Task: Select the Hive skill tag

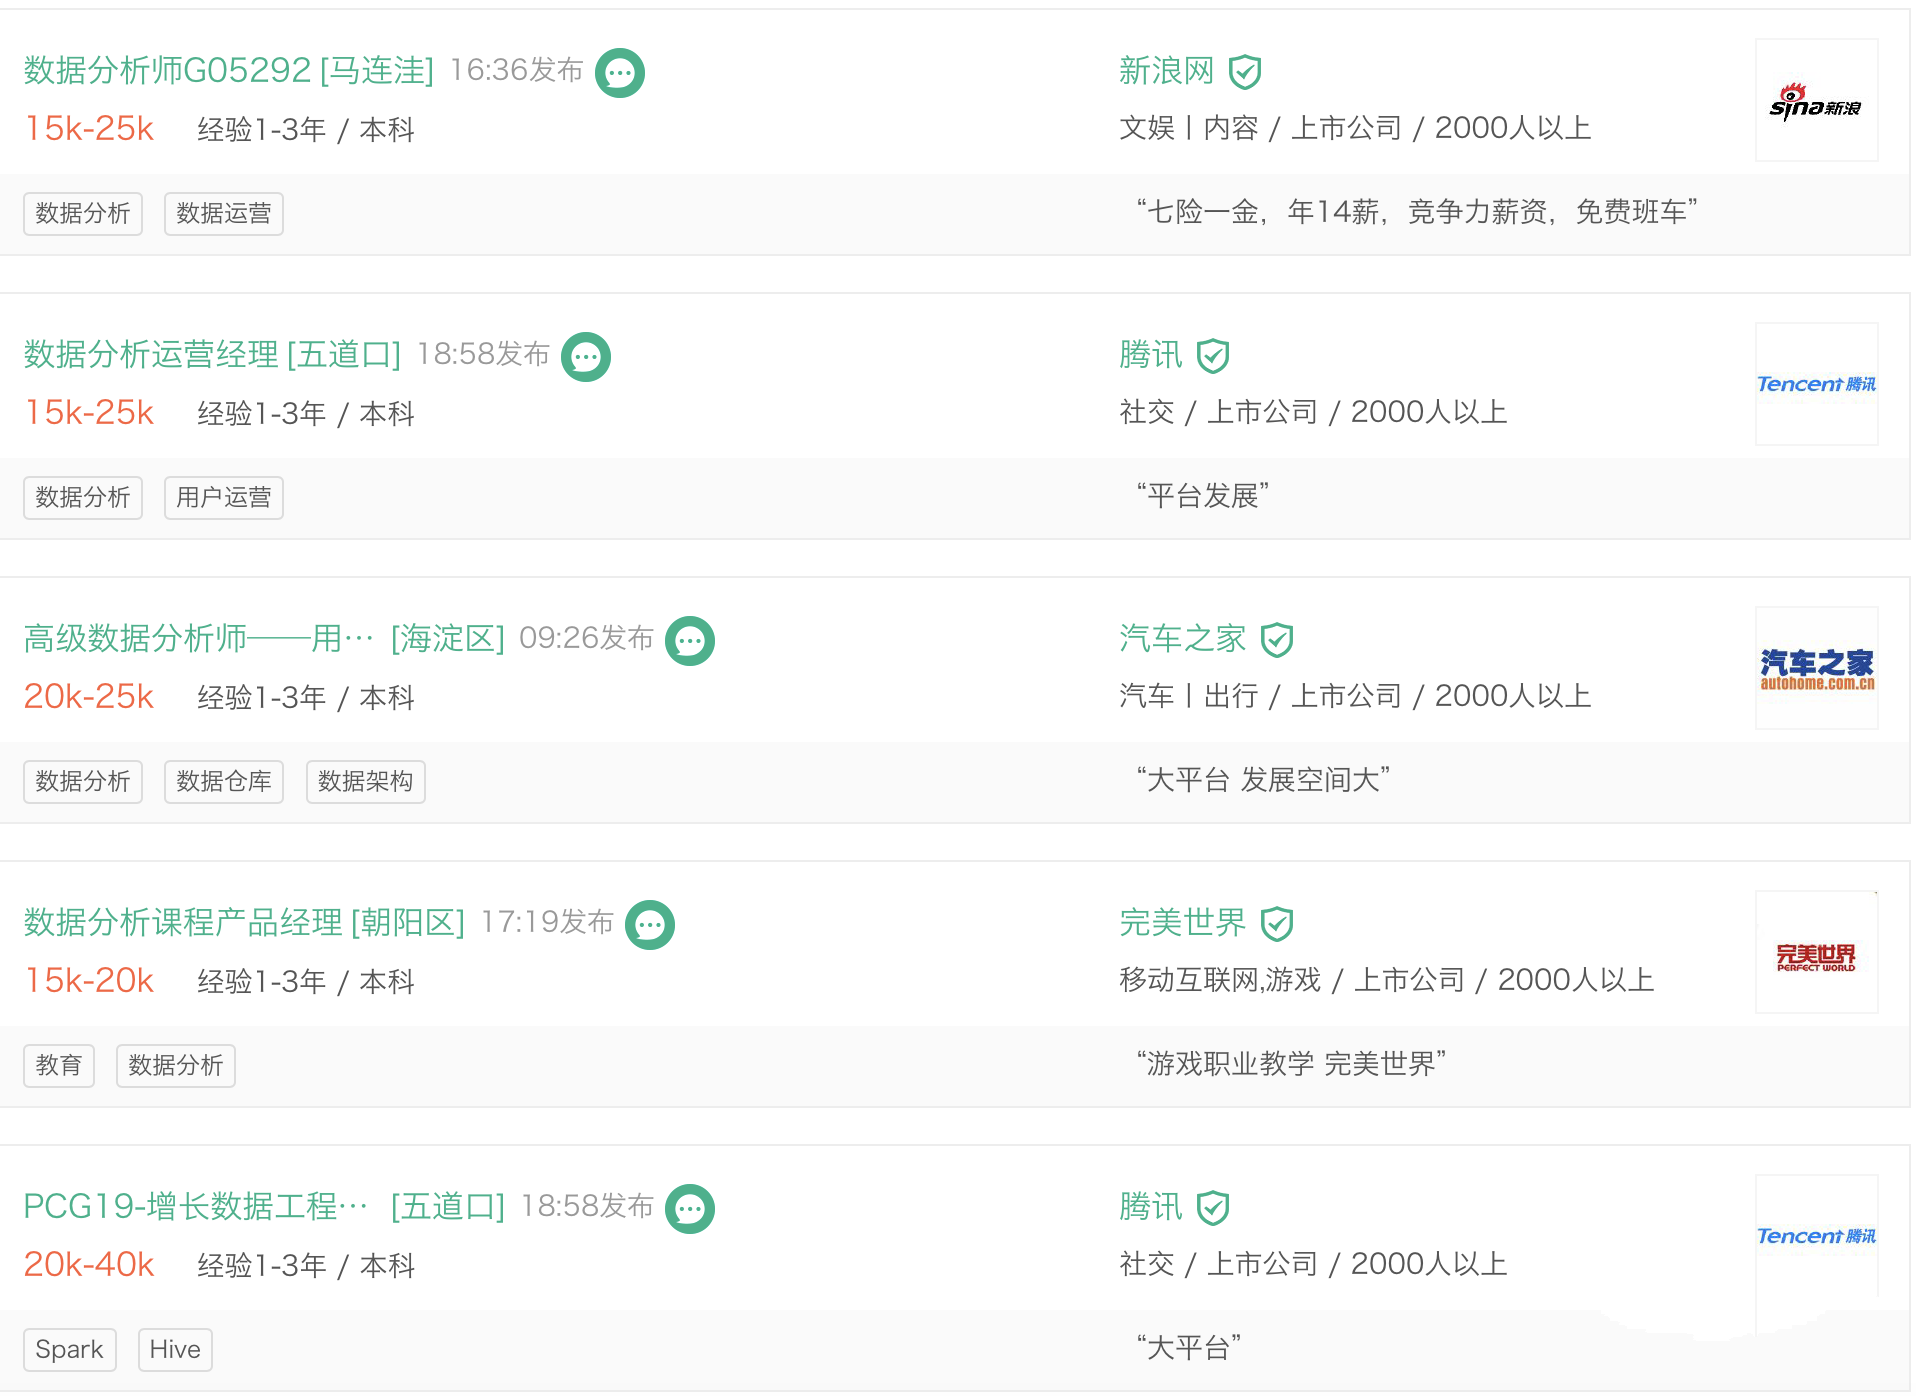Action: coord(175,1350)
